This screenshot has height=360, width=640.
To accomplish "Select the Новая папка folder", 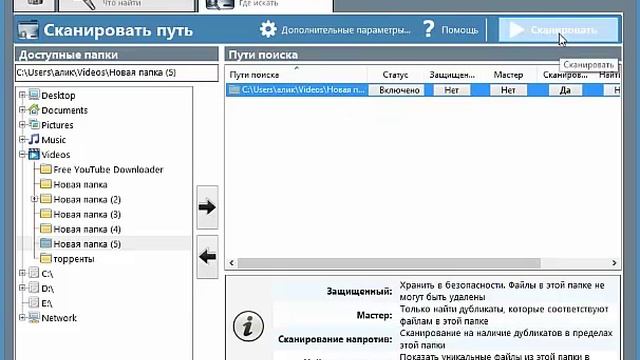I will click(x=80, y=184).
